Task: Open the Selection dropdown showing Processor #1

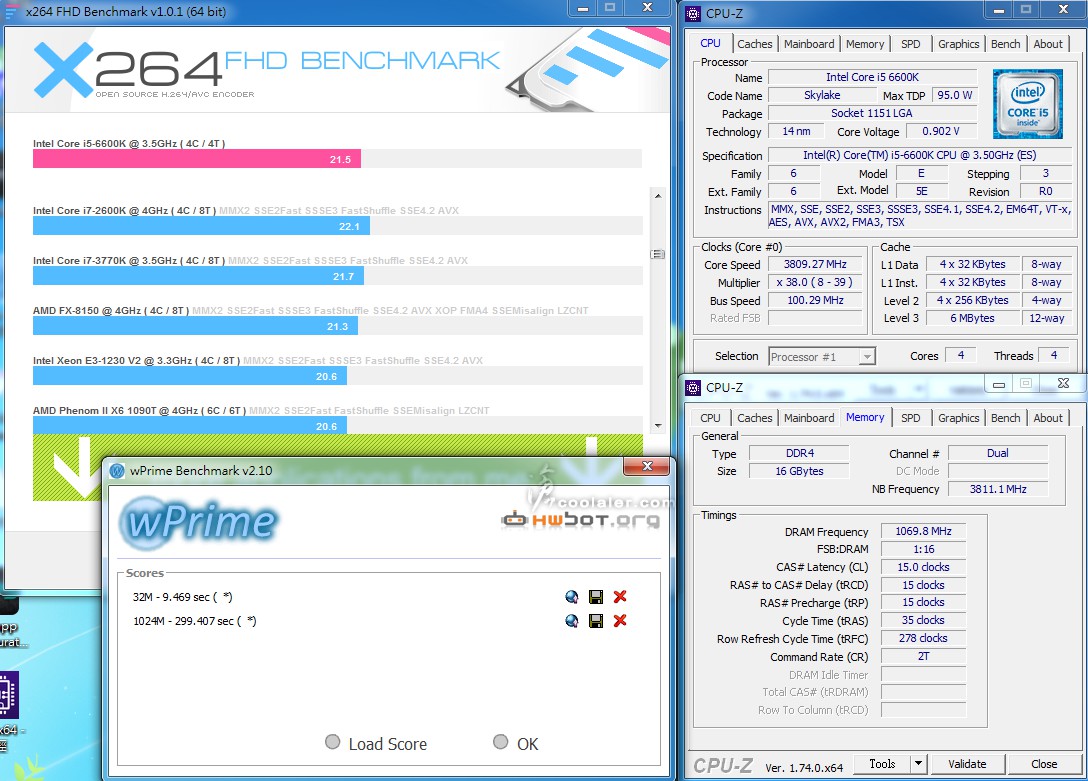Action: pos(822,357)
